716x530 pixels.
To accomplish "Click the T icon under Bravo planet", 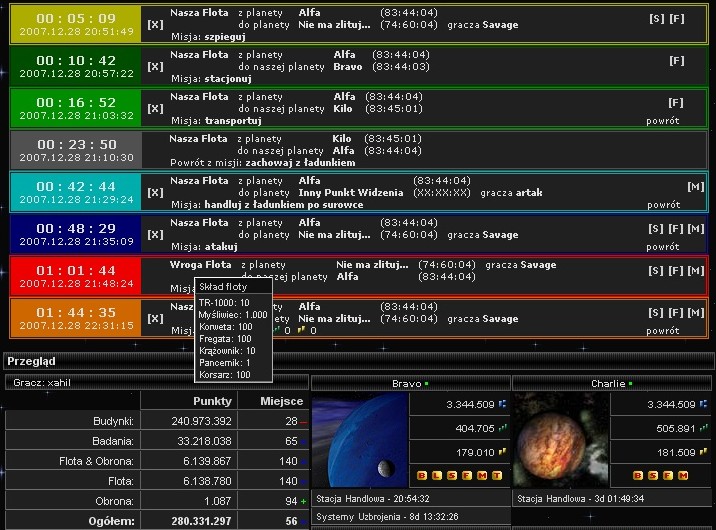I will [483, 475].
